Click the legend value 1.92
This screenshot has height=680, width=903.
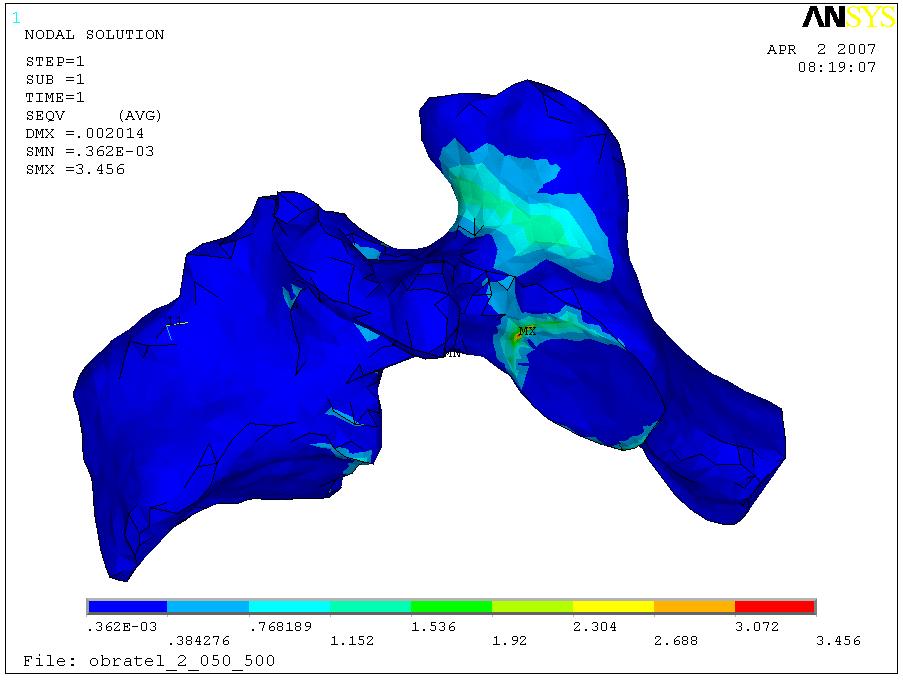click(509, 640)
